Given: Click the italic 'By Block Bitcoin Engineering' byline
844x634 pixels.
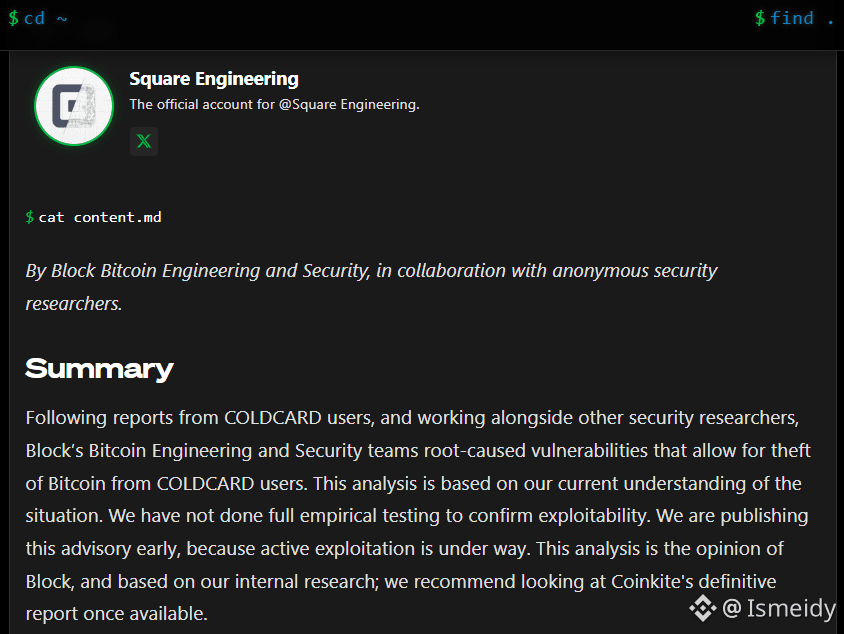Looking at the screenshot, I should tap(371, 270).
